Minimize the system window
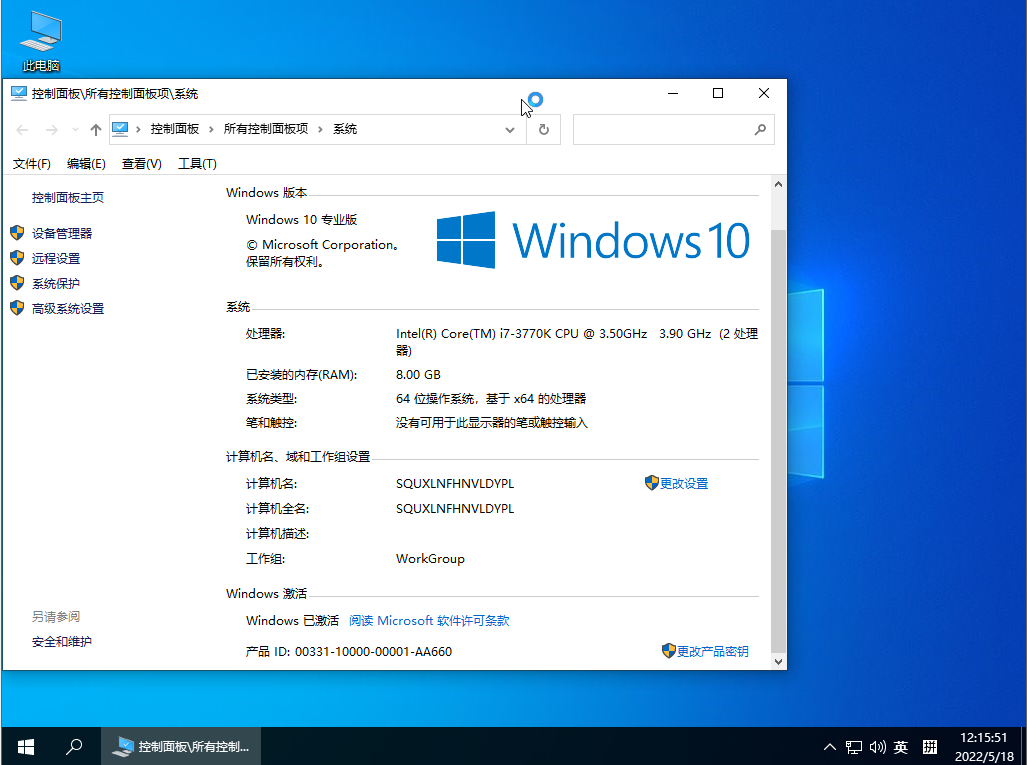 [673, 94]
